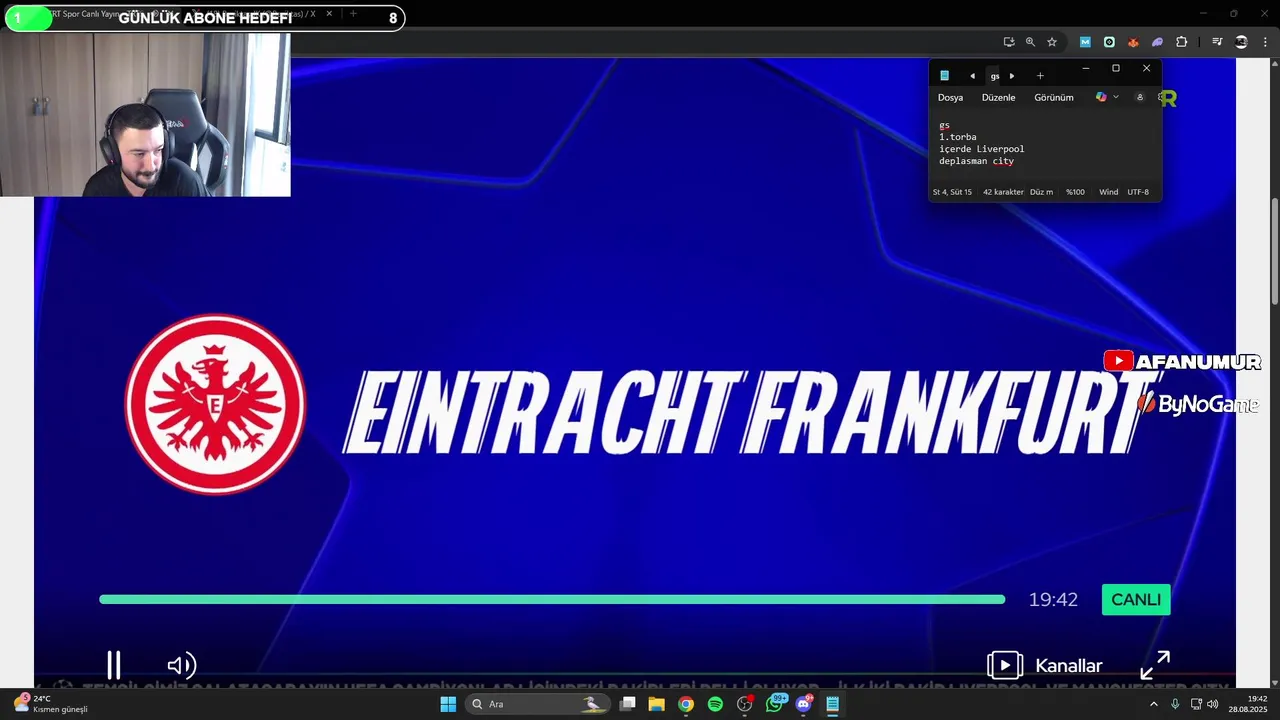Viewport: 1280px width, 720px height.
Task: Open the Chrome Extensions puzzle menu
Action: pyautogui.click(x=1182, y=42)
